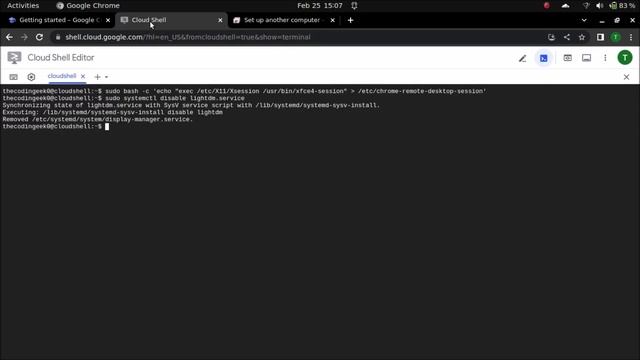Click 'Removed /etc/systemd/system/display-manager.service.' line
640x360 pixels.
tap(98, 120)
